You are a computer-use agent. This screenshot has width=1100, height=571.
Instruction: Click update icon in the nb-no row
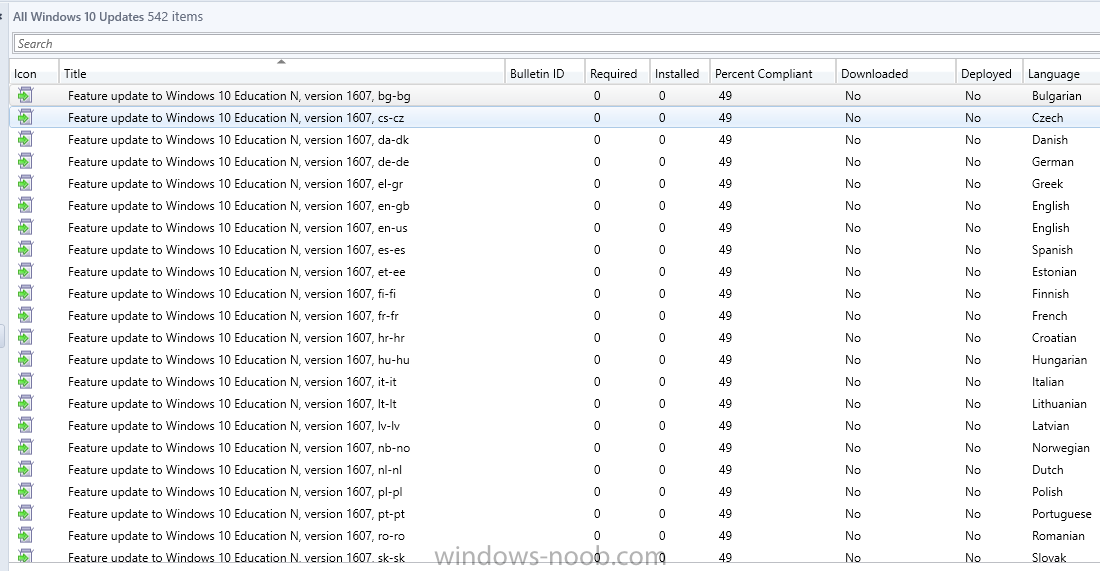click(x=25, y=447)
